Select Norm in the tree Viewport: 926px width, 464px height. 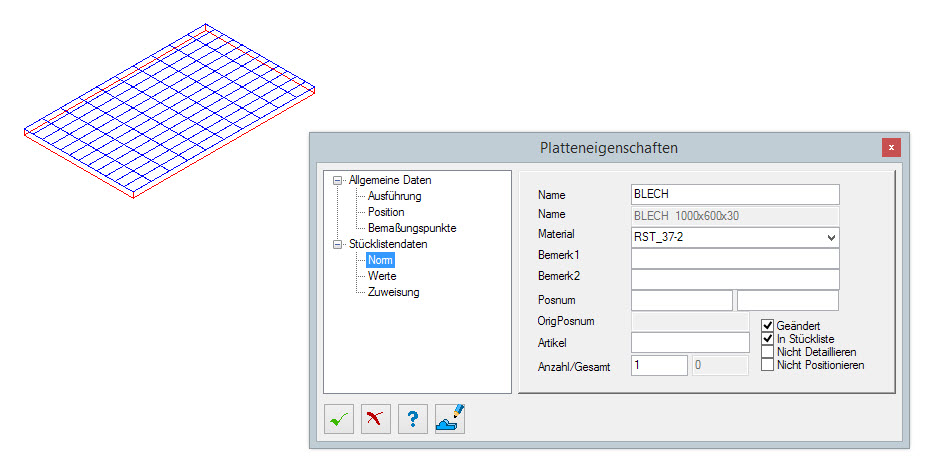click(380, 260)
